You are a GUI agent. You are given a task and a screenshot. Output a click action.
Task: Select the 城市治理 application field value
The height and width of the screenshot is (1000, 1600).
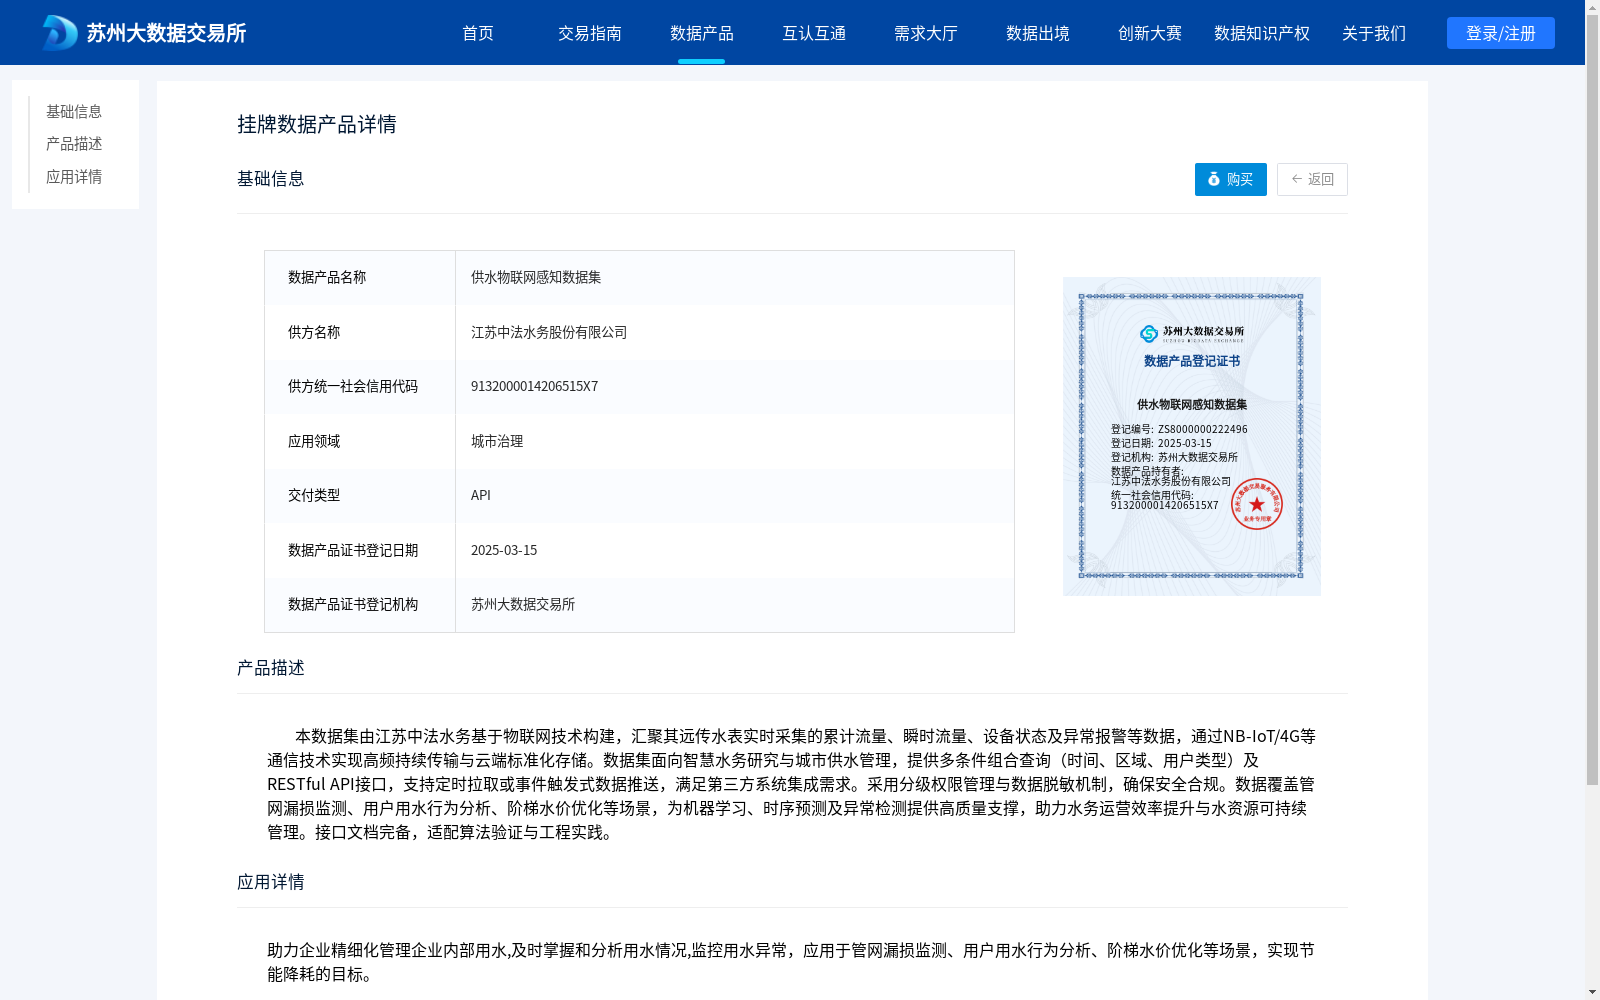point(735,441)
